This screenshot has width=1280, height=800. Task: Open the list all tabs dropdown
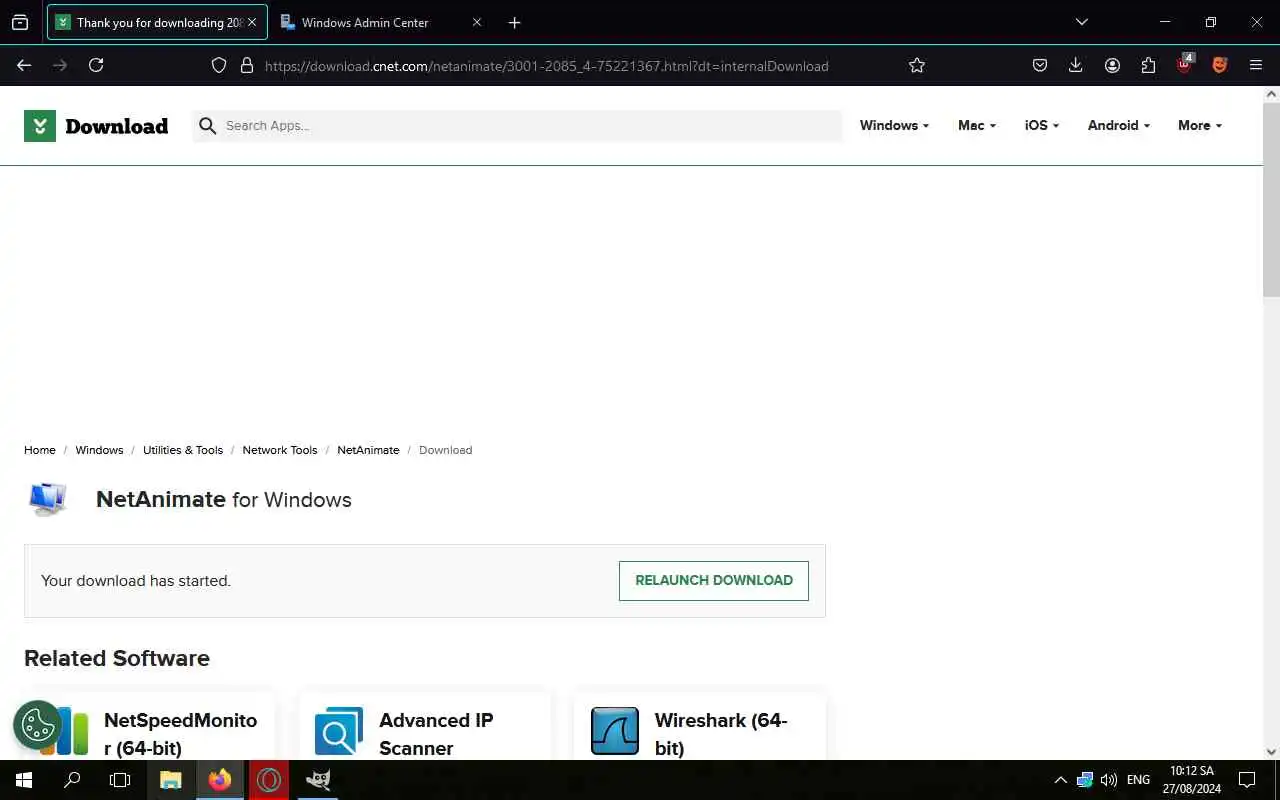(1081, 22)
